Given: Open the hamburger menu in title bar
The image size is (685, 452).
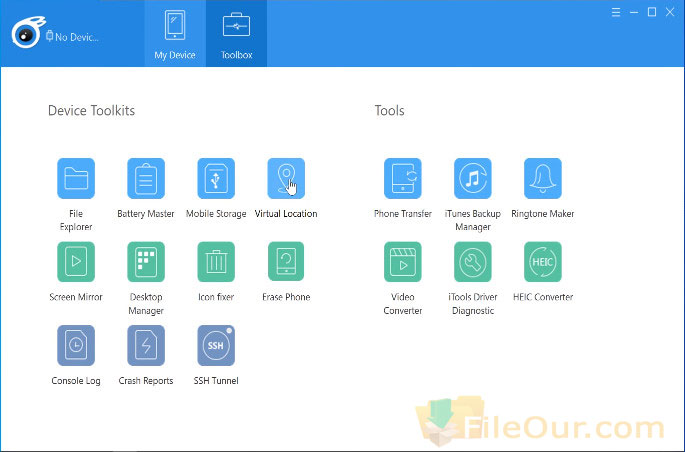Looking at the screenshot, I should pyautogui.click(x=616, y=12).
